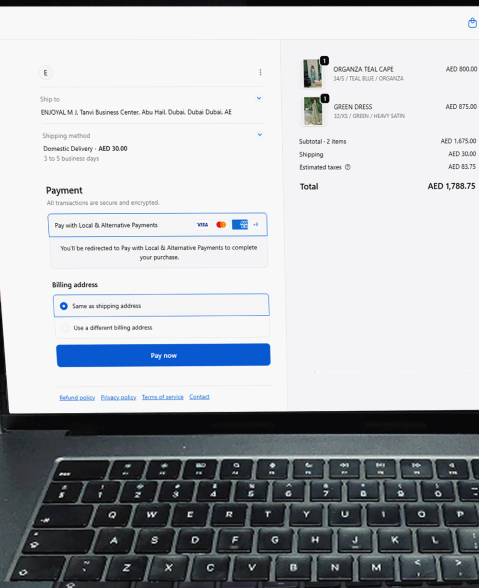Open the three-dot account options menu
The width and height of the screenshot is (479, 588).
[x=260, y=72]
